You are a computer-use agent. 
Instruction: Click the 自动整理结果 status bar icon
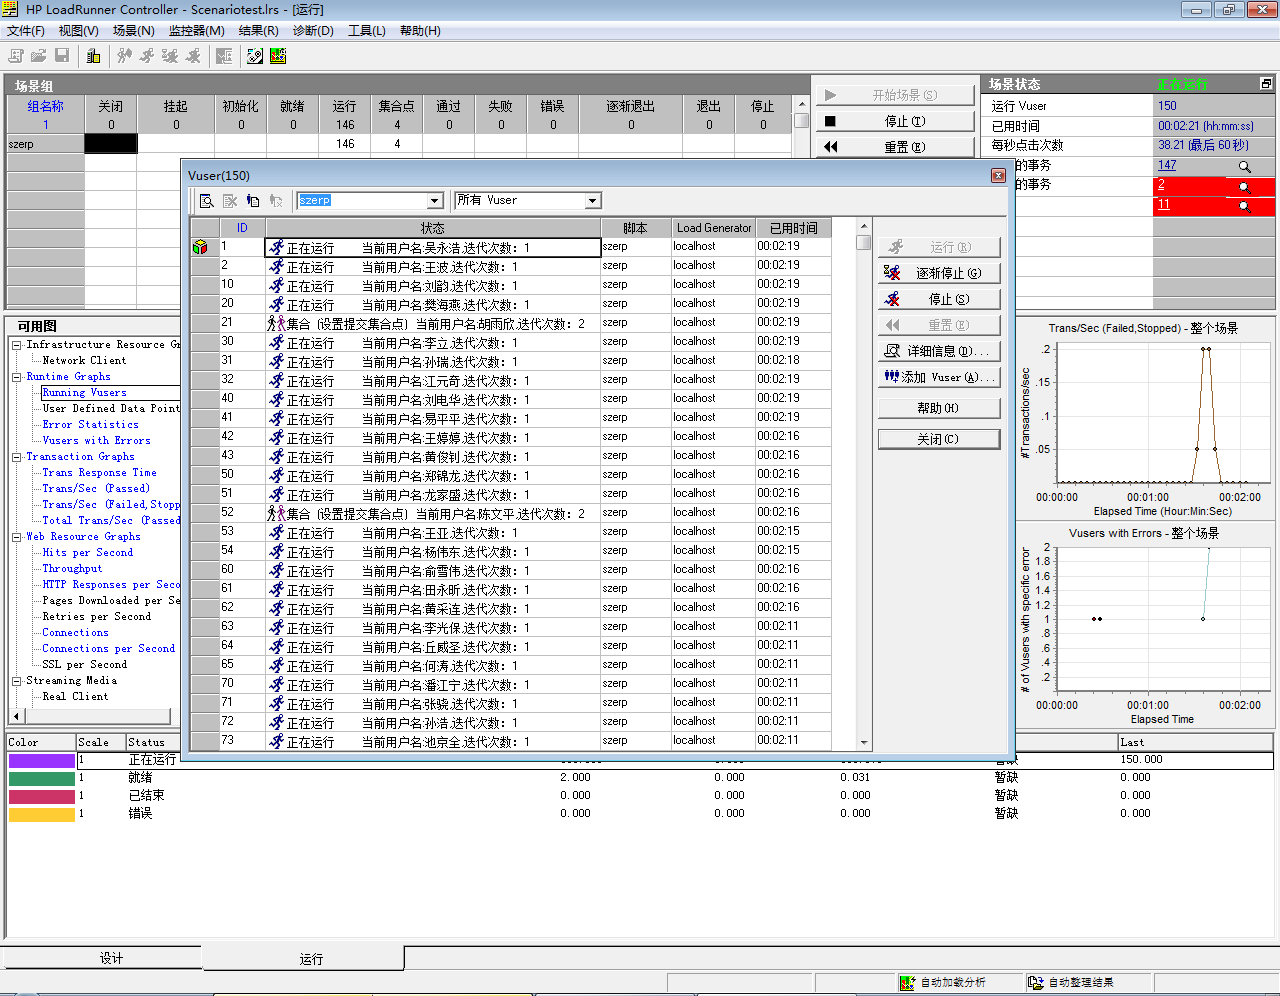[1036, 983]
